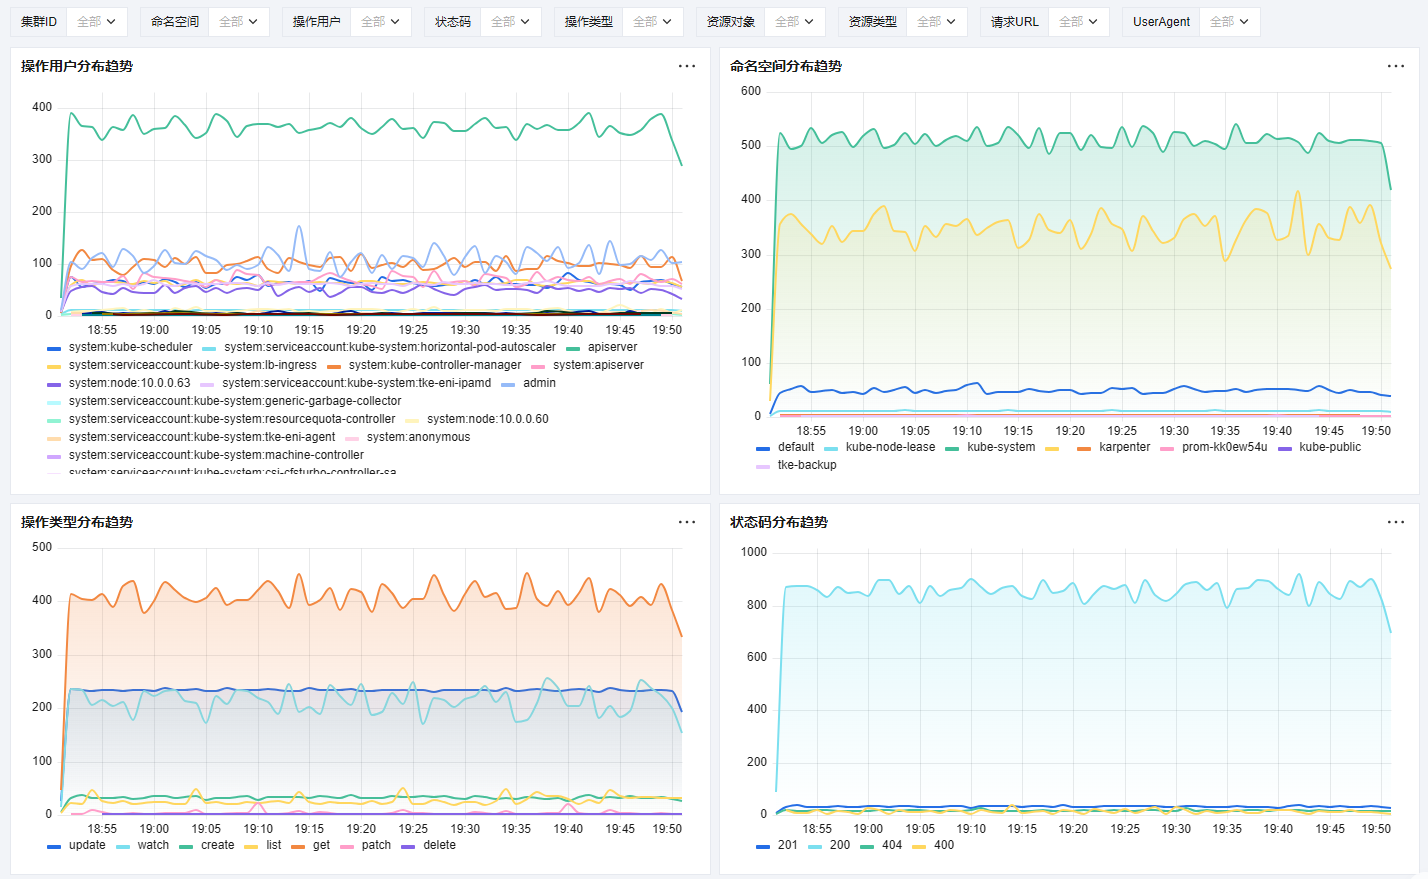Screen dimensions: 1428x879
Task: Open the 命名空间 filter dropdown
Action: click(x=238, y=21)
